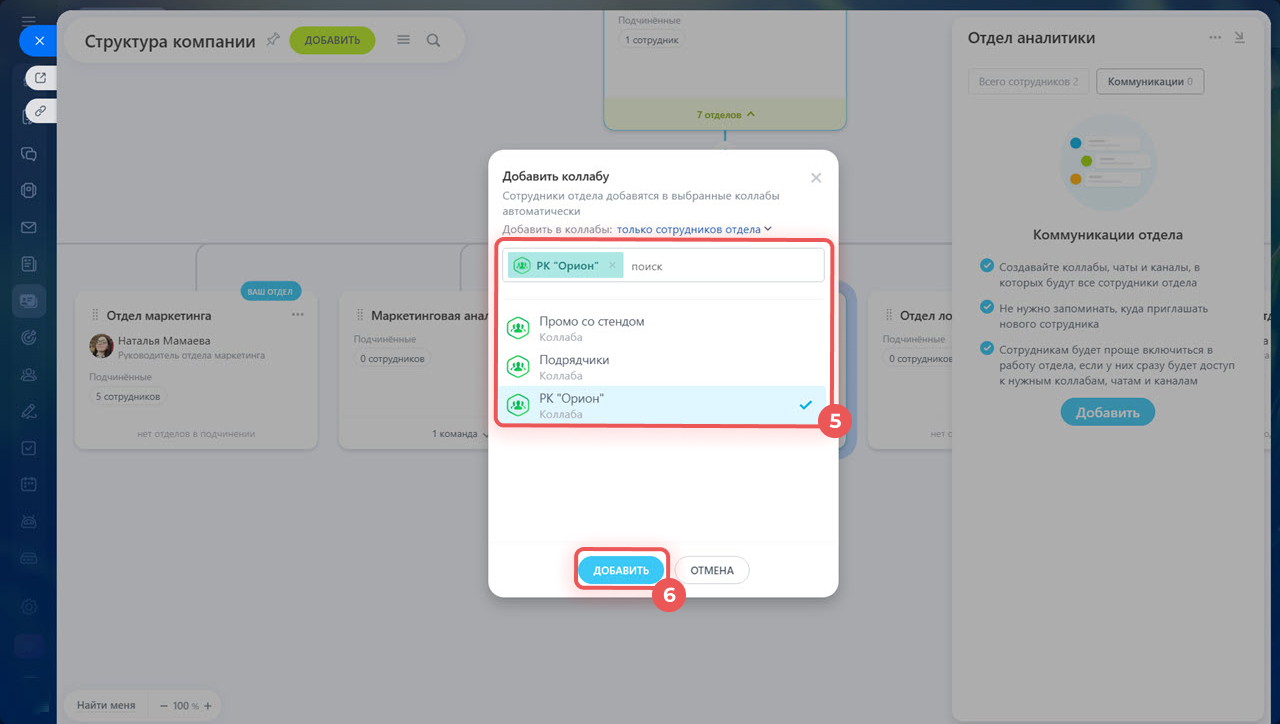Click ОТМЕНА to cancel dialog
The height and width of the screenshot is (724, 1280).
(x=712, y=570)
